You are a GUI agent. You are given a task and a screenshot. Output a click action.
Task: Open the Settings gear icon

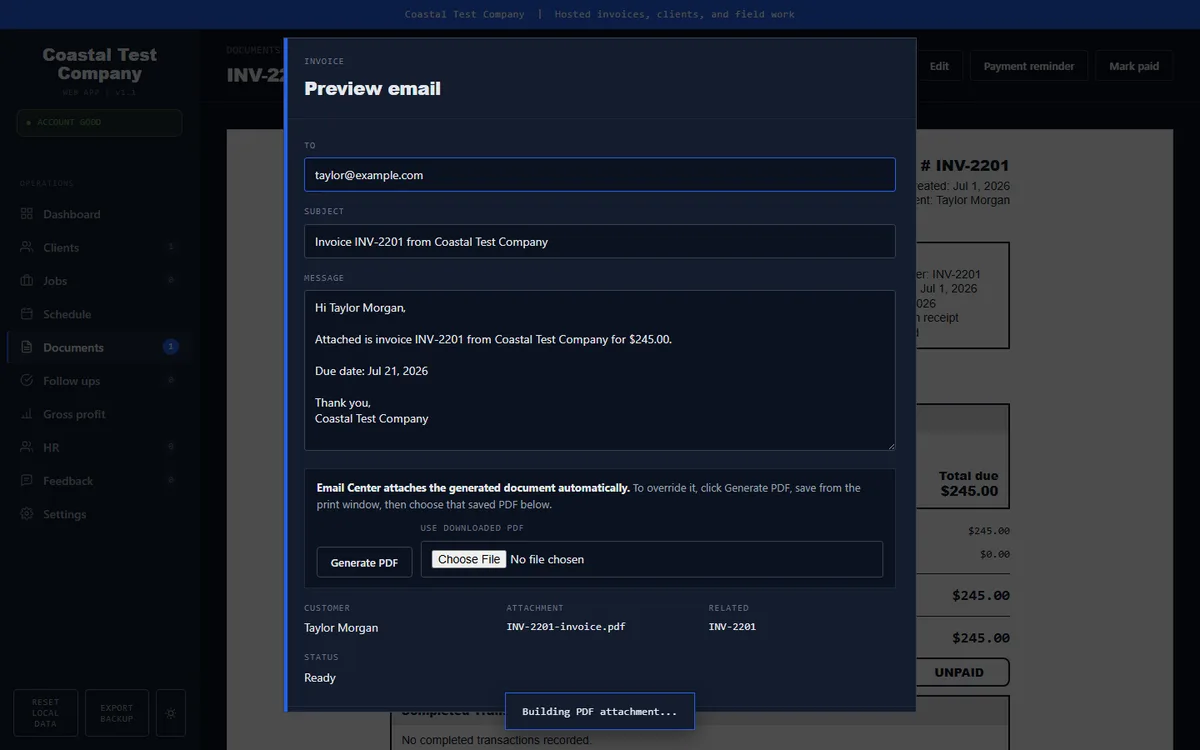point(27,514)
